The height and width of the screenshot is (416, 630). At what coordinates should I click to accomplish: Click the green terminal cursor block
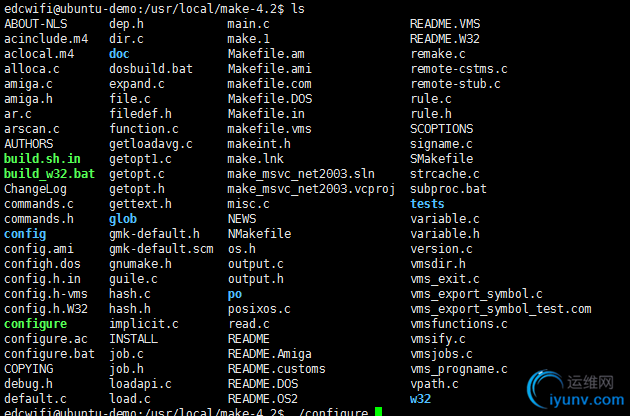coord(378,412)
